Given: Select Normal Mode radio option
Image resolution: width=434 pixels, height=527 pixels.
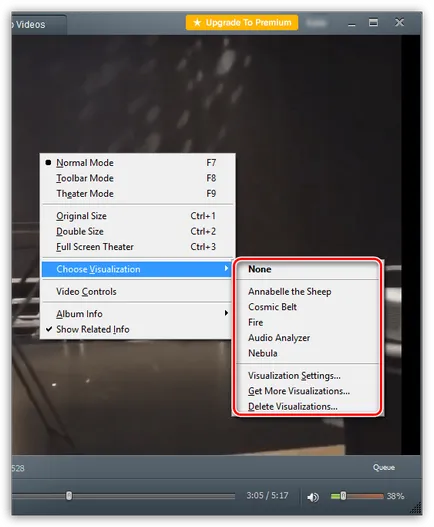Looking at the screenshot, I should [x=138, y=163].
